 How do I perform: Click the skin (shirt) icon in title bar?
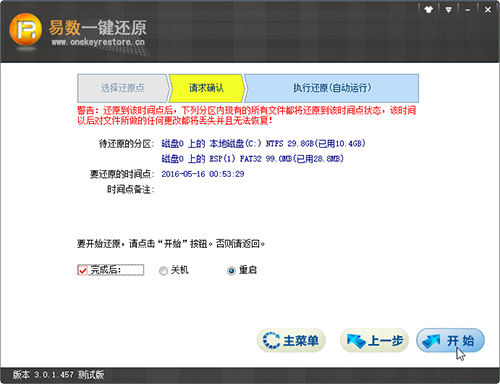[429, 10]
